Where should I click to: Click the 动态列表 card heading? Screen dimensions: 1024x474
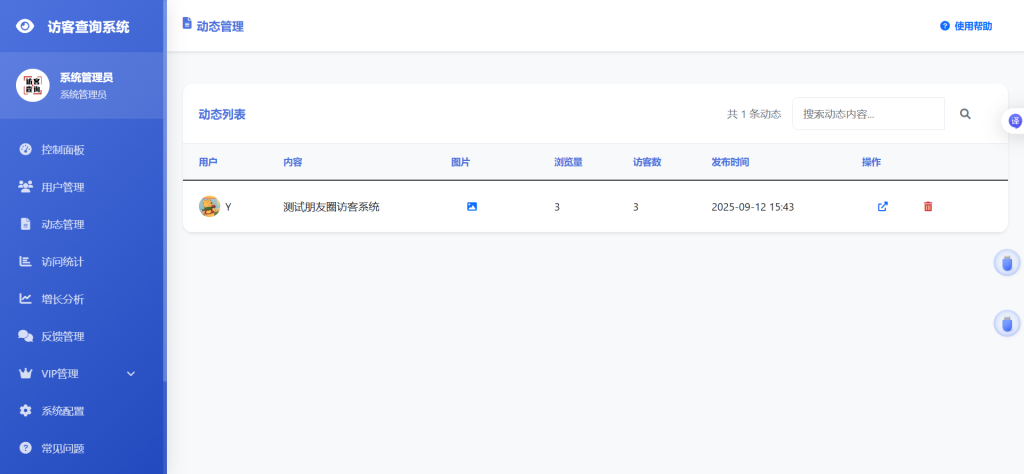point(222,114)
